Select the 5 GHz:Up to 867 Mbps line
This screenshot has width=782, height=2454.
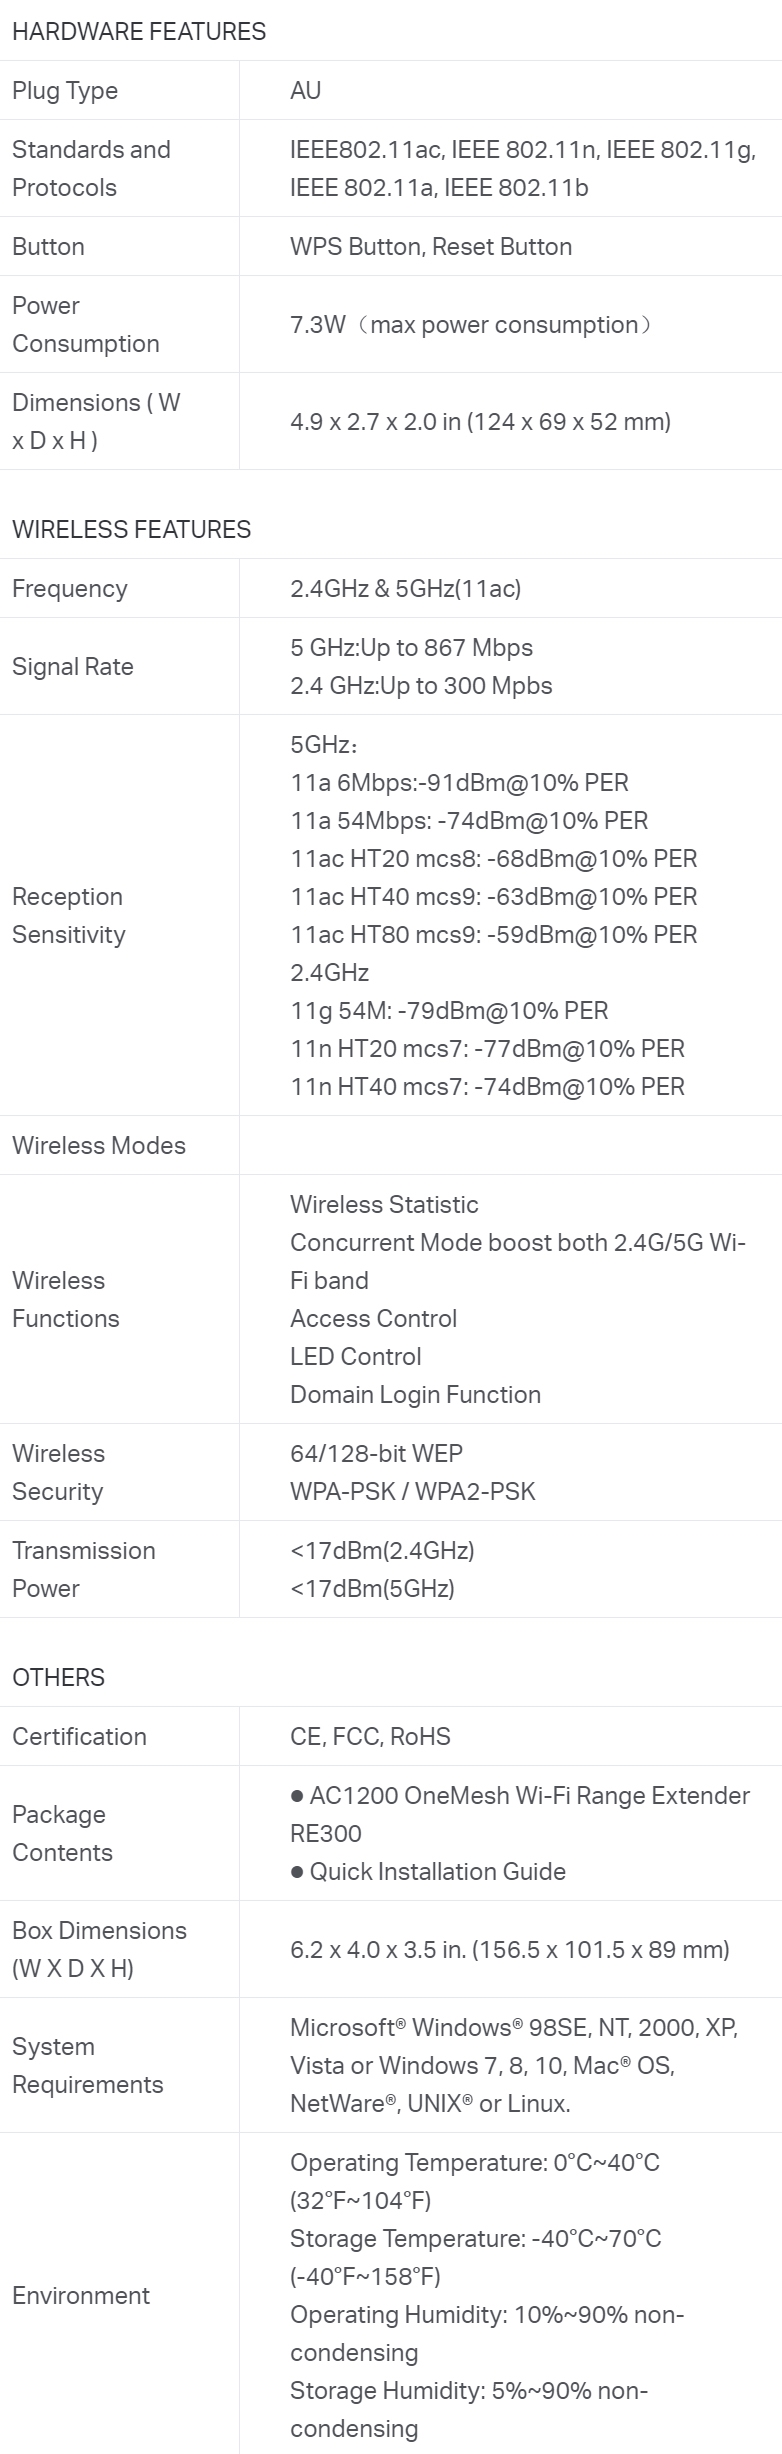[412, 647]
